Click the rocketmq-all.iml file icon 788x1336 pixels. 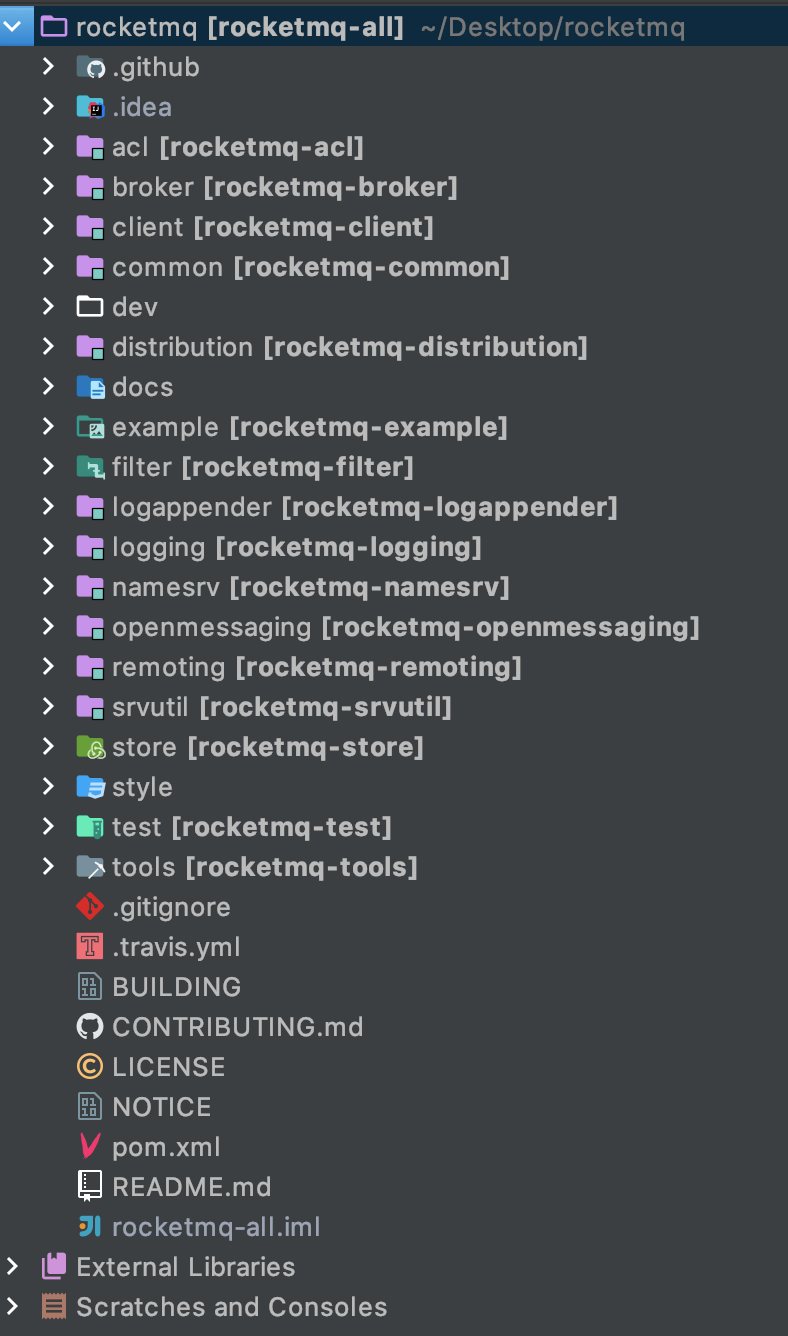(90, 1227)
